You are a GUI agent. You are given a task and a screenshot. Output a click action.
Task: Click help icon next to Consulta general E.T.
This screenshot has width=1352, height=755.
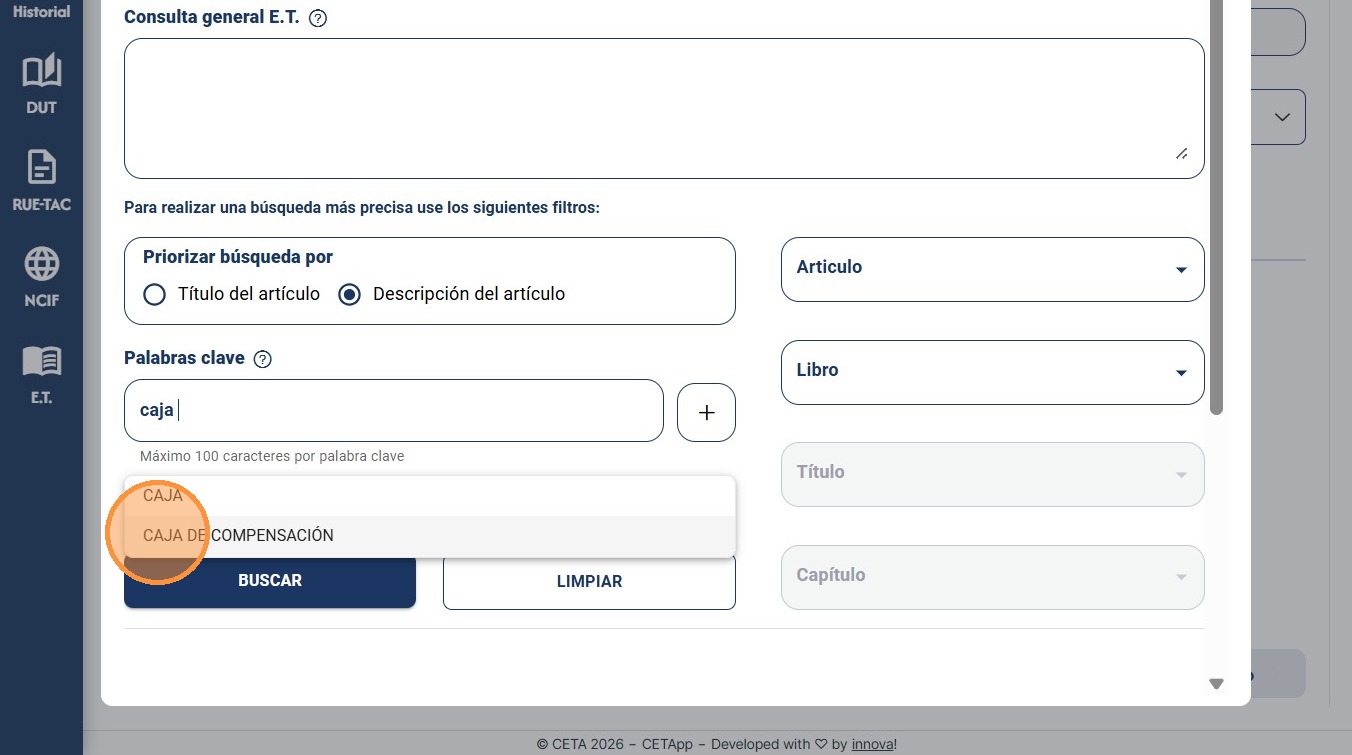coord(318,18)
